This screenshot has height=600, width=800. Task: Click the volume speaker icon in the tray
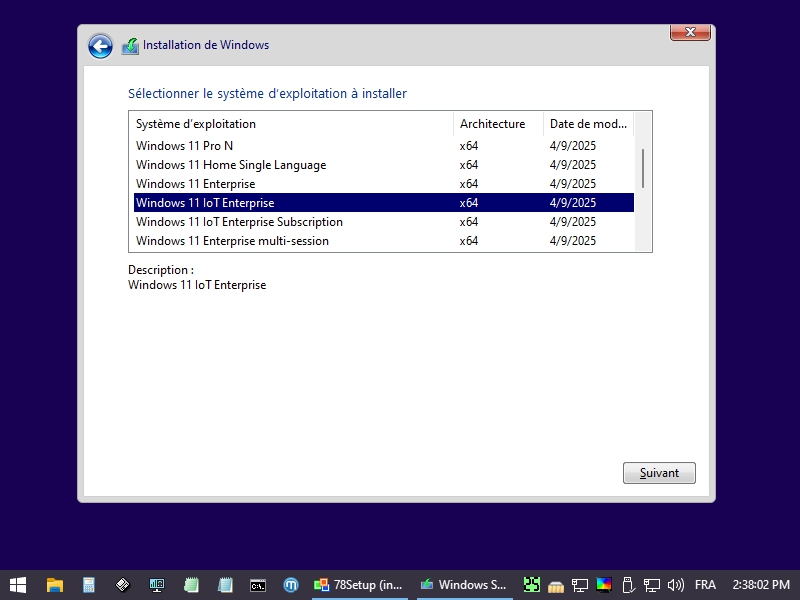pos(676,585)
